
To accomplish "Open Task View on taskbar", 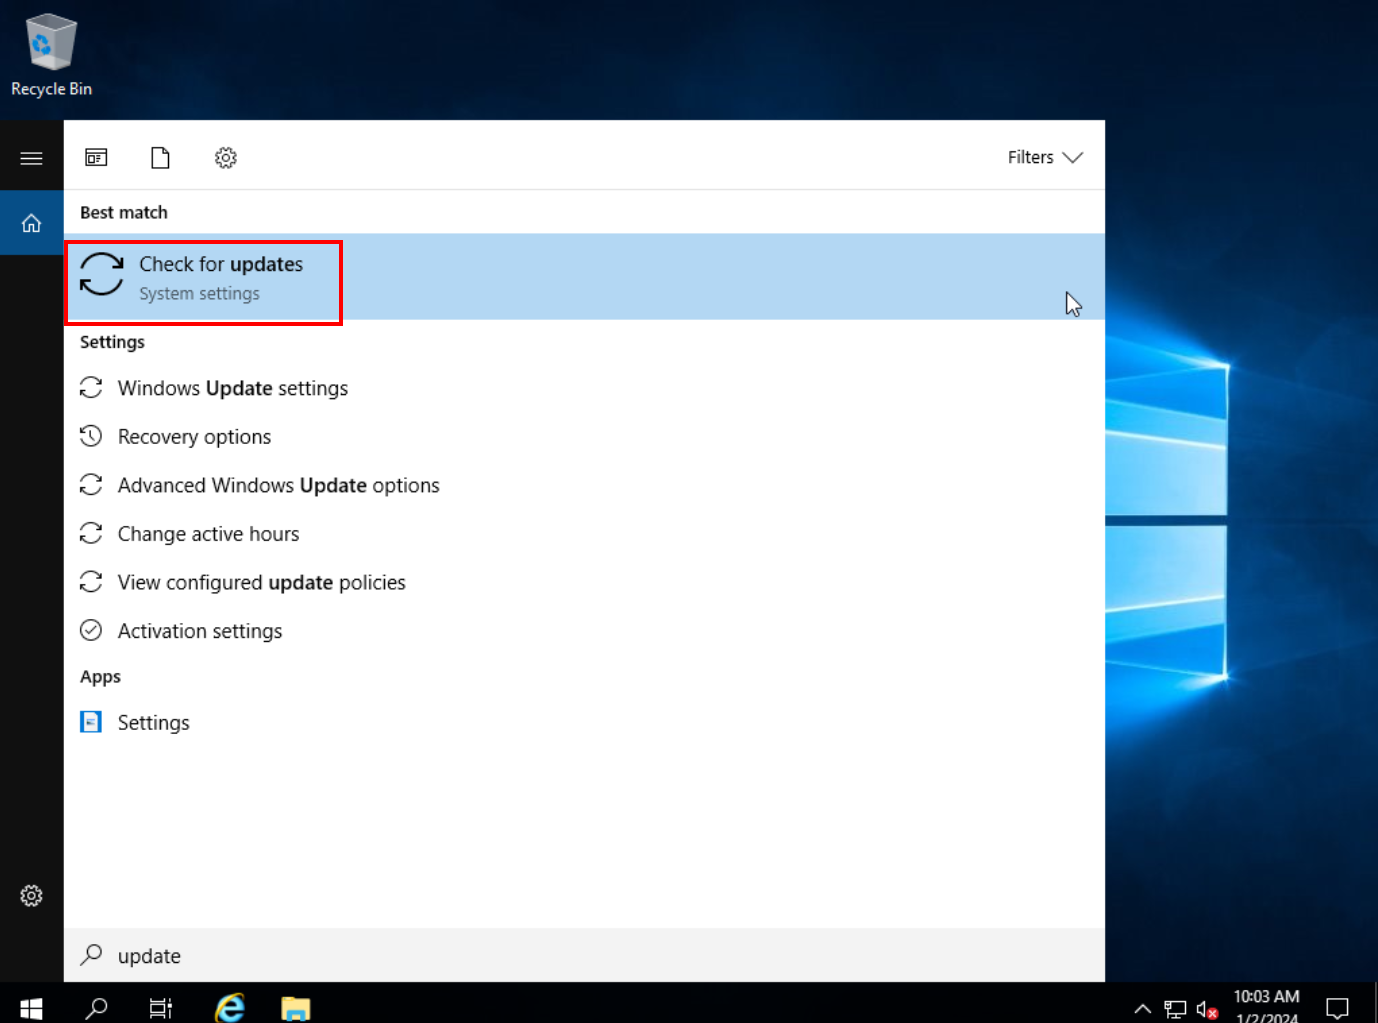I will point(161,1007).
